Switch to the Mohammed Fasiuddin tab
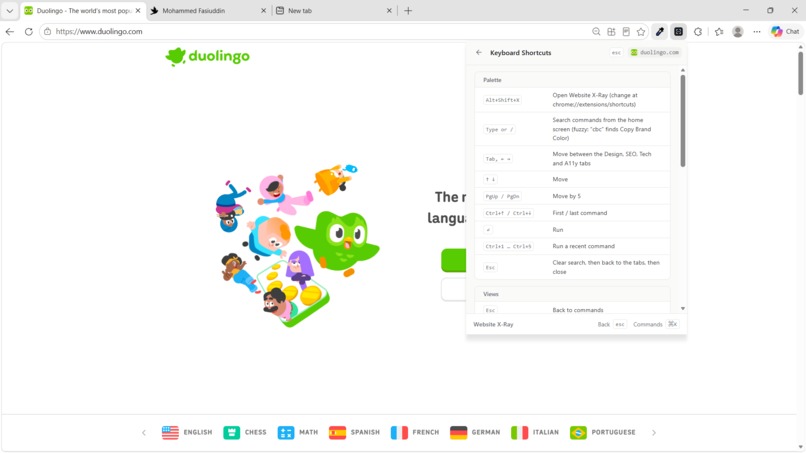Viewport: 806px width, 453px height. point(207,10)
